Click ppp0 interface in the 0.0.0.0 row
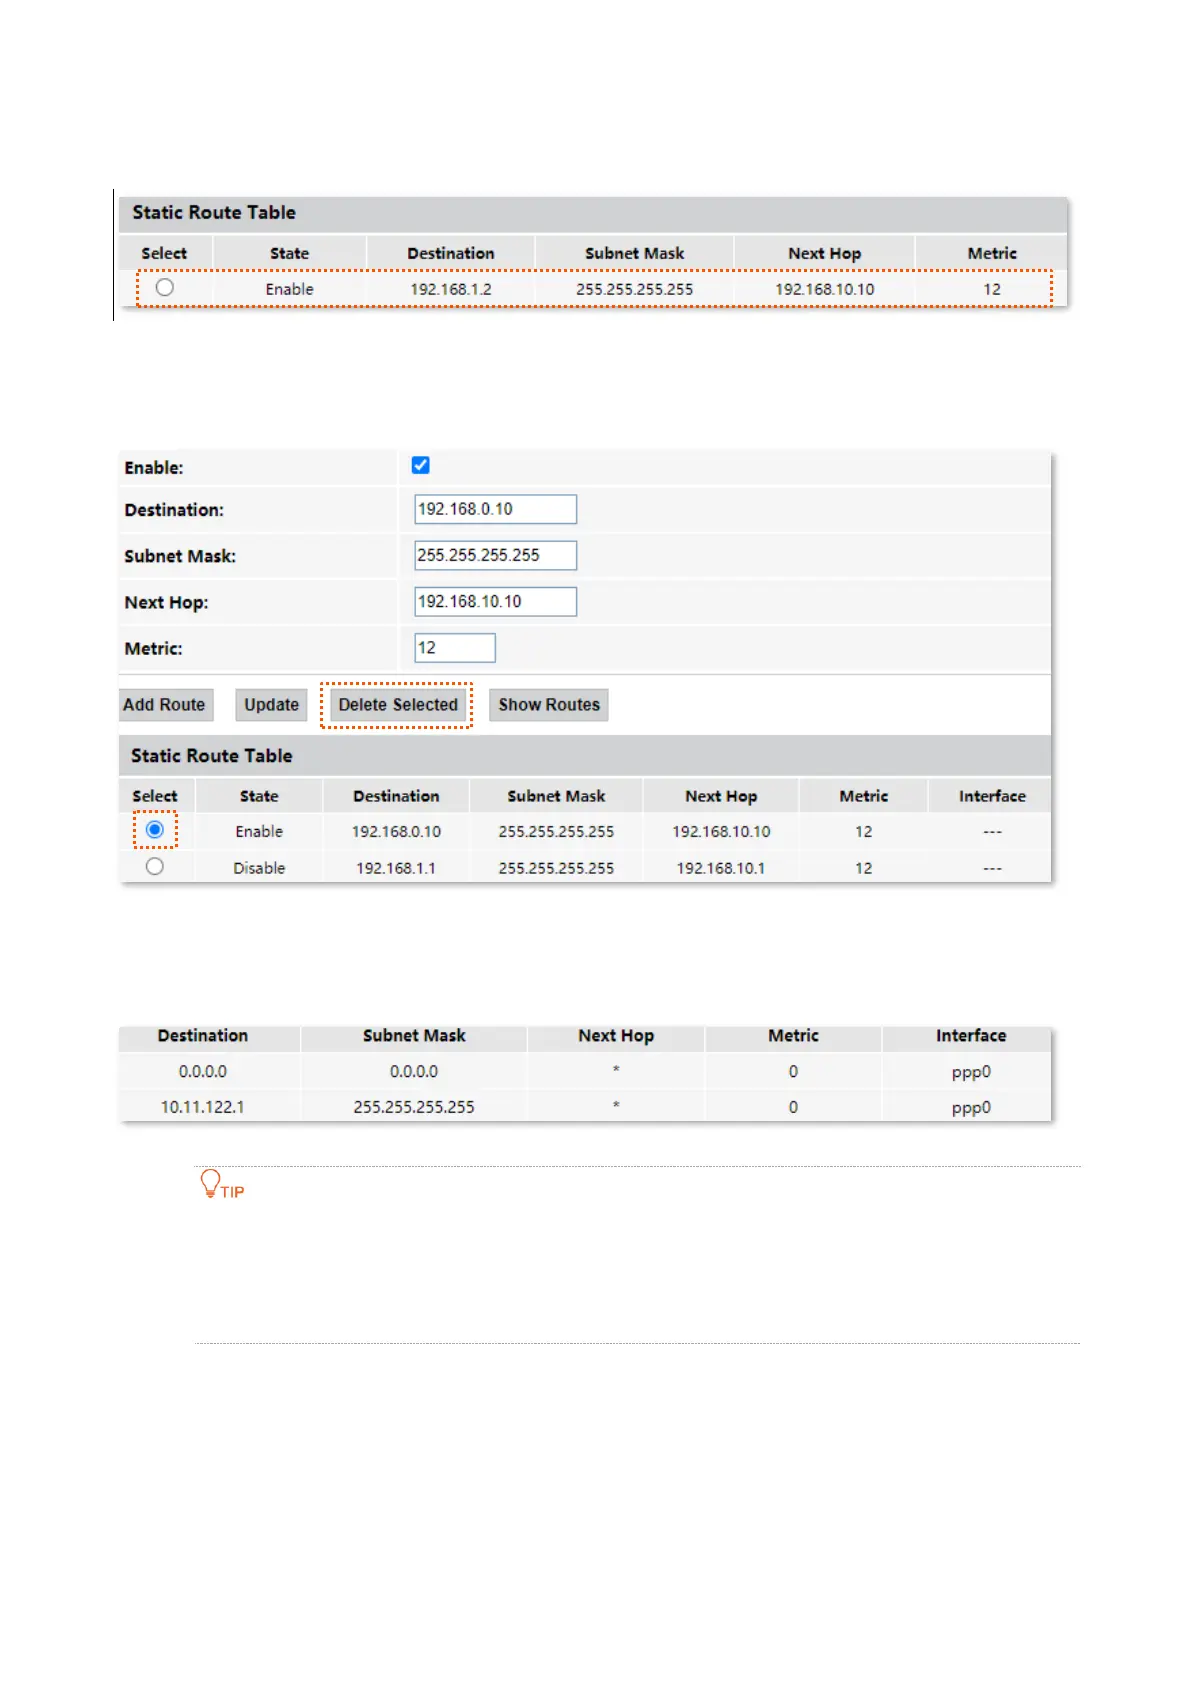The width and height of the screenshot is (1191, 1684). [x=971, y=1072]
